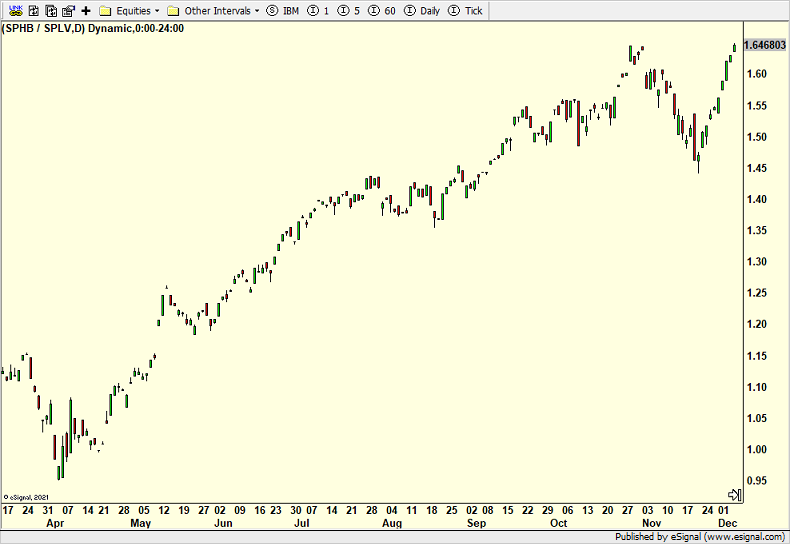Click the Equities folder icon
The height and width of the screenshot is (544, 790).
[x=106, y=10]
